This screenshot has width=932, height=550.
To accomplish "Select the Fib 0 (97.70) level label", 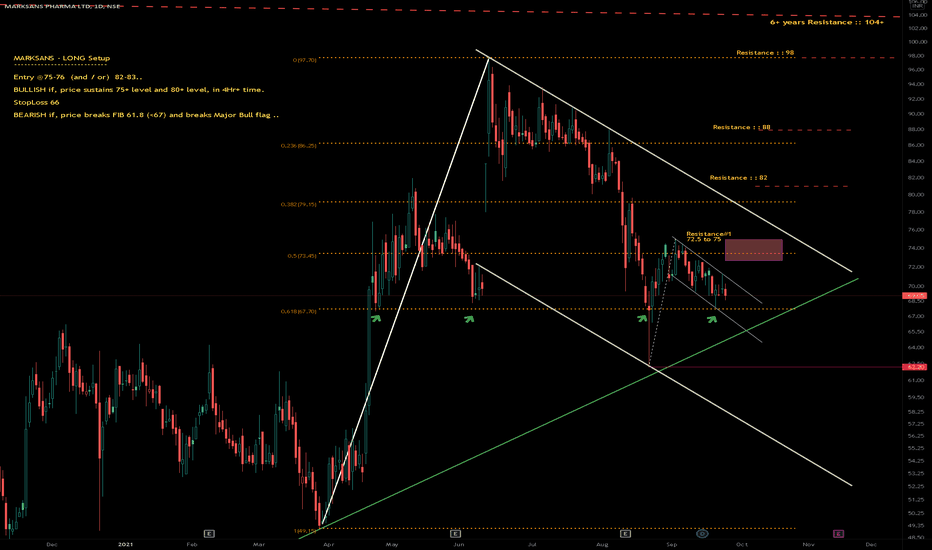I will [x=304, y=60].
